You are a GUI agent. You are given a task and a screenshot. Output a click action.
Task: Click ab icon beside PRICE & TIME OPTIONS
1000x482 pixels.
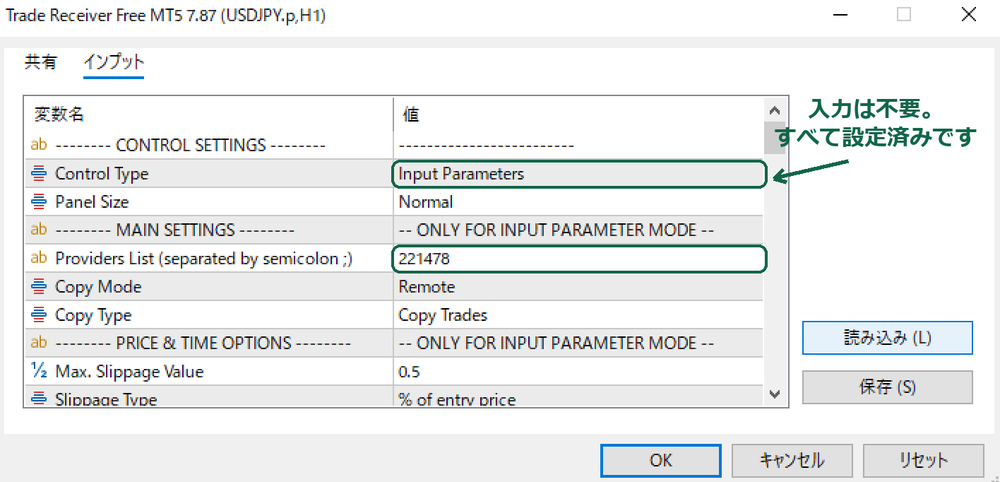point(39,343)
